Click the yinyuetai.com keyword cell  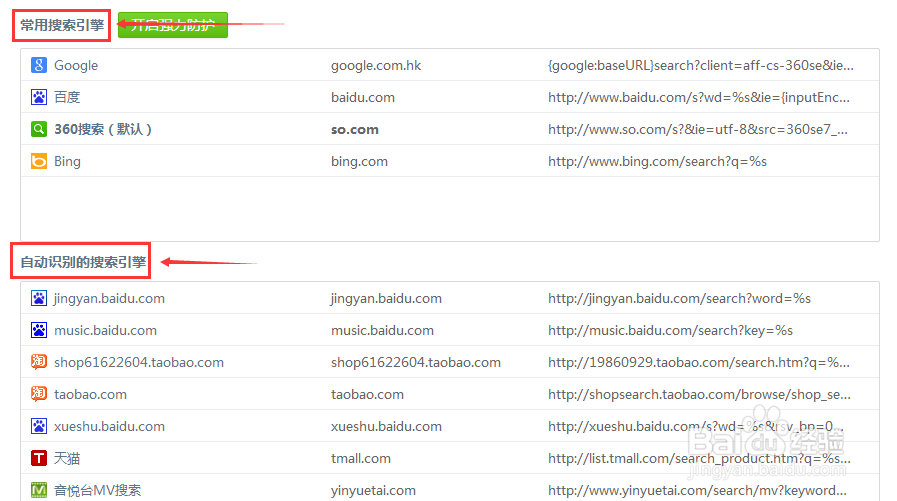click(x=373, y=491)
